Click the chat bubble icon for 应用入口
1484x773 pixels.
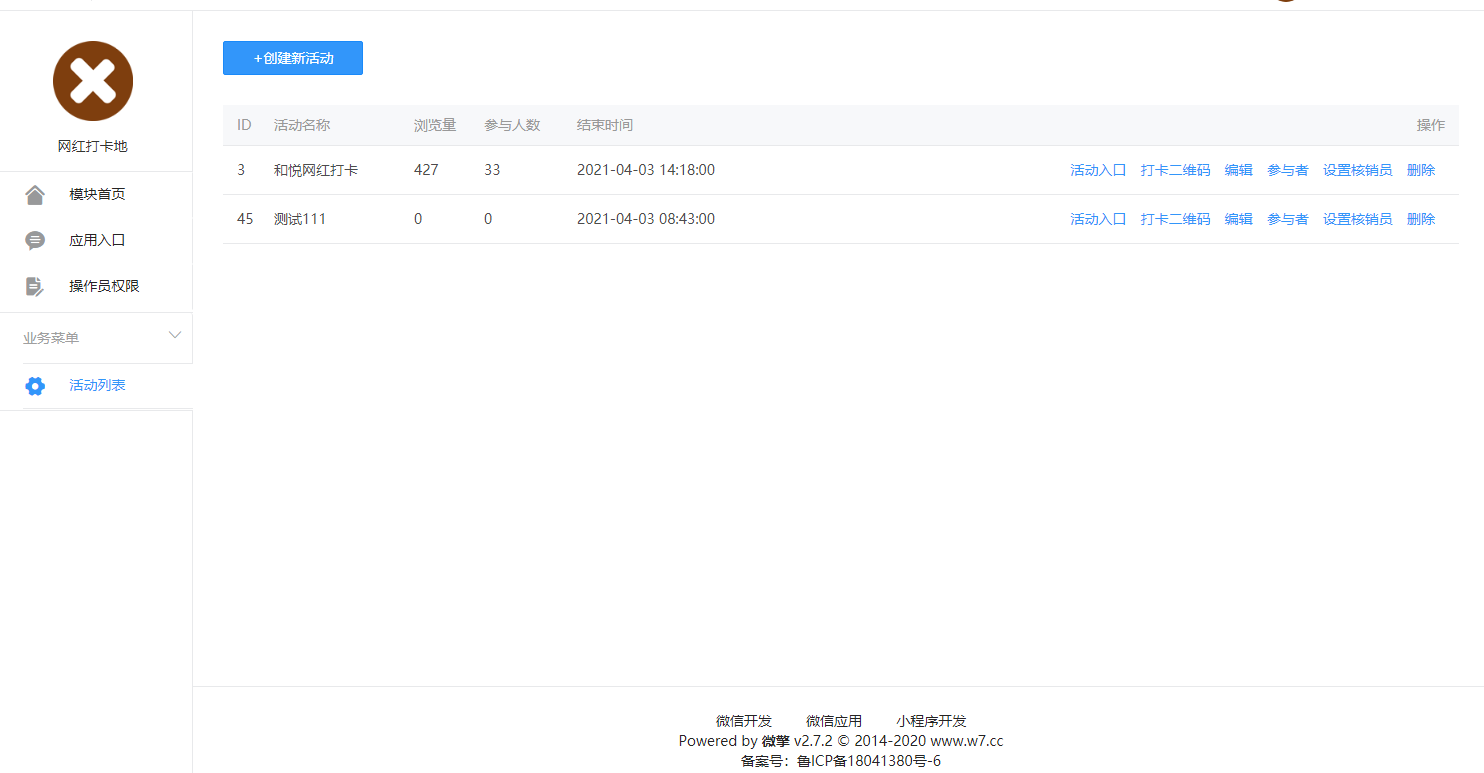35,241
